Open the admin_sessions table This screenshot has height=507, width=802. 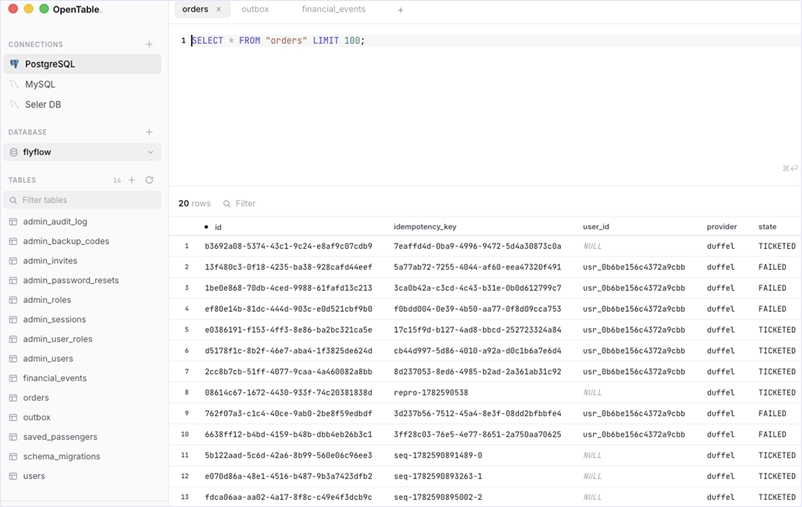click(x=54, y=319)
